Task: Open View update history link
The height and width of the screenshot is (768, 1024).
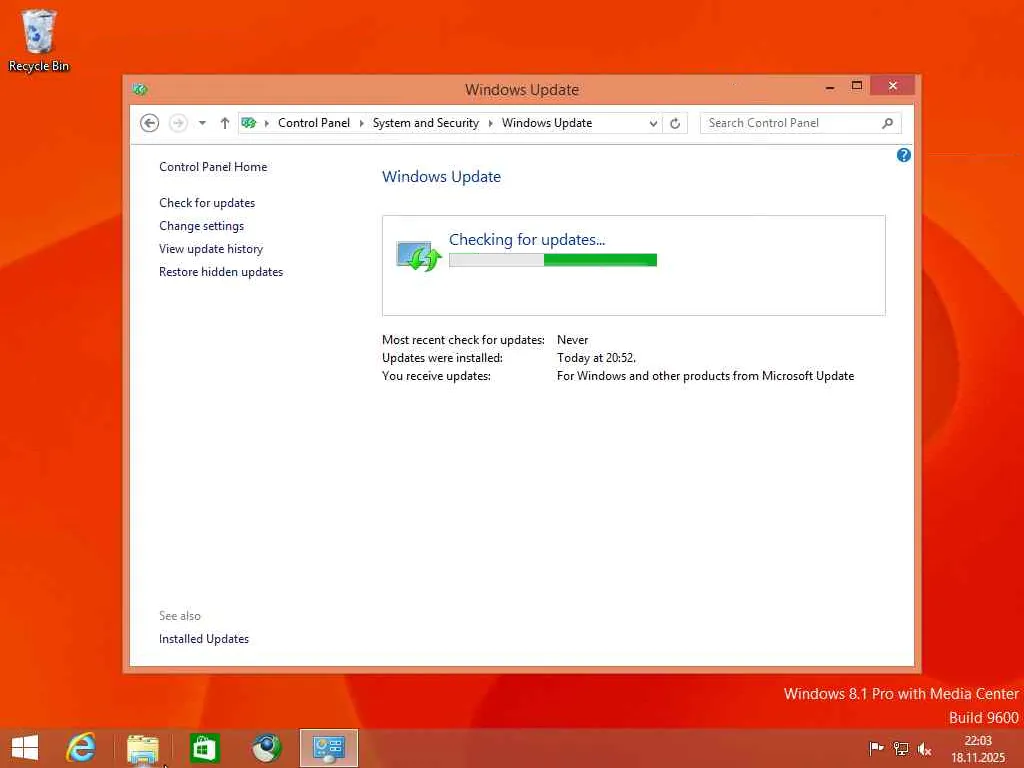Action: 211,248
